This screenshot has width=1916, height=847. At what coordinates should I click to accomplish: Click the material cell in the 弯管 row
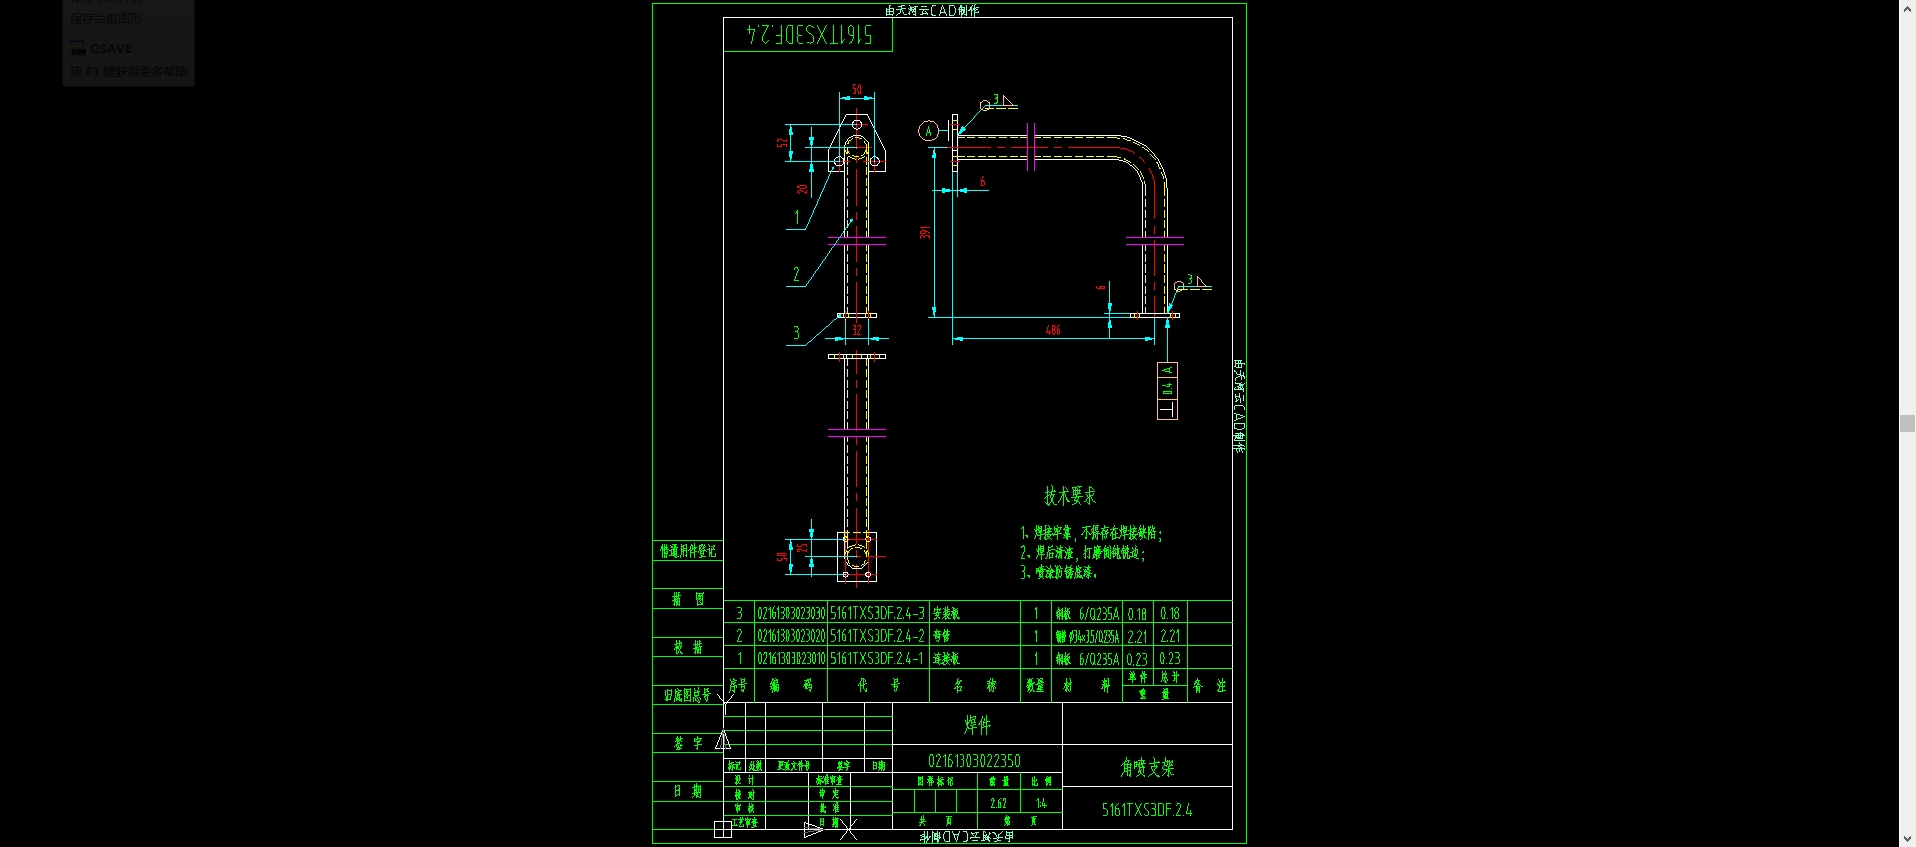click(x=1087, y=636)
